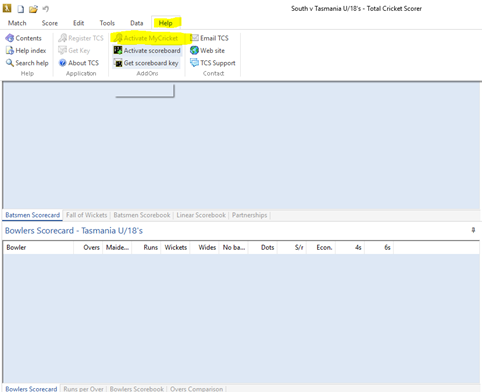Click the Email TCS envelope icon
This screenshot has height=392, width=482.
[194, 38]
